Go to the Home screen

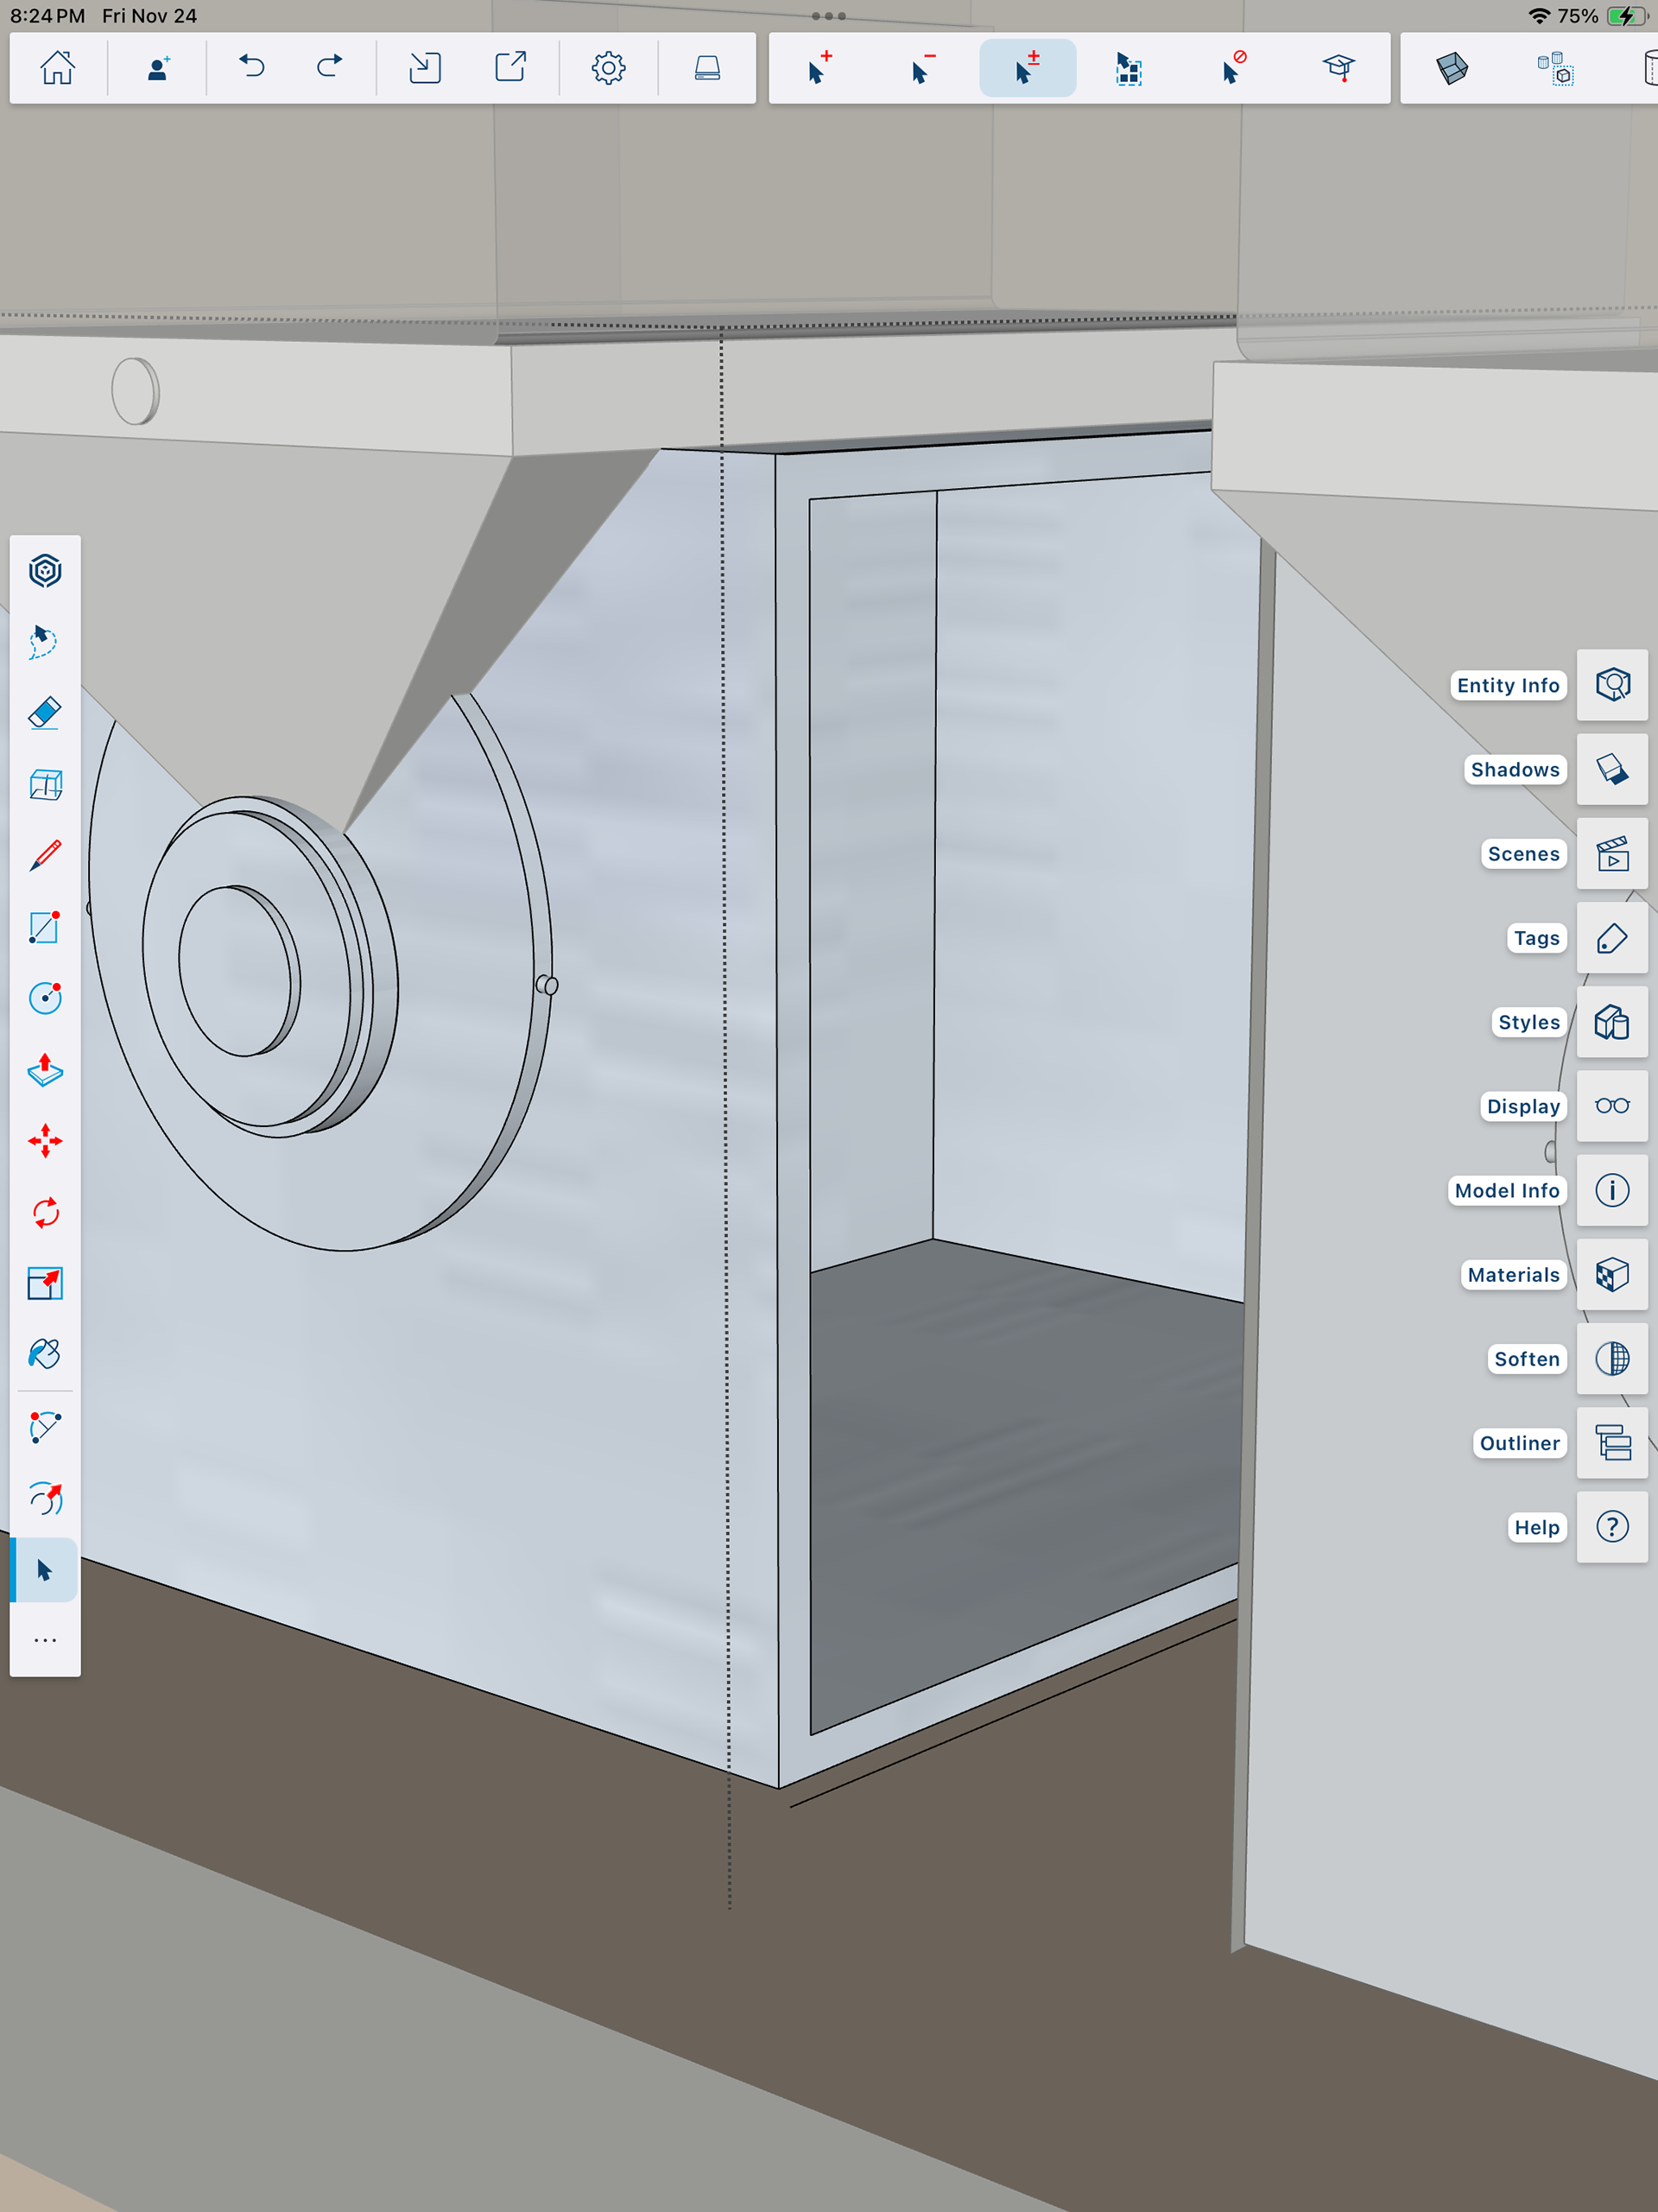57,68
